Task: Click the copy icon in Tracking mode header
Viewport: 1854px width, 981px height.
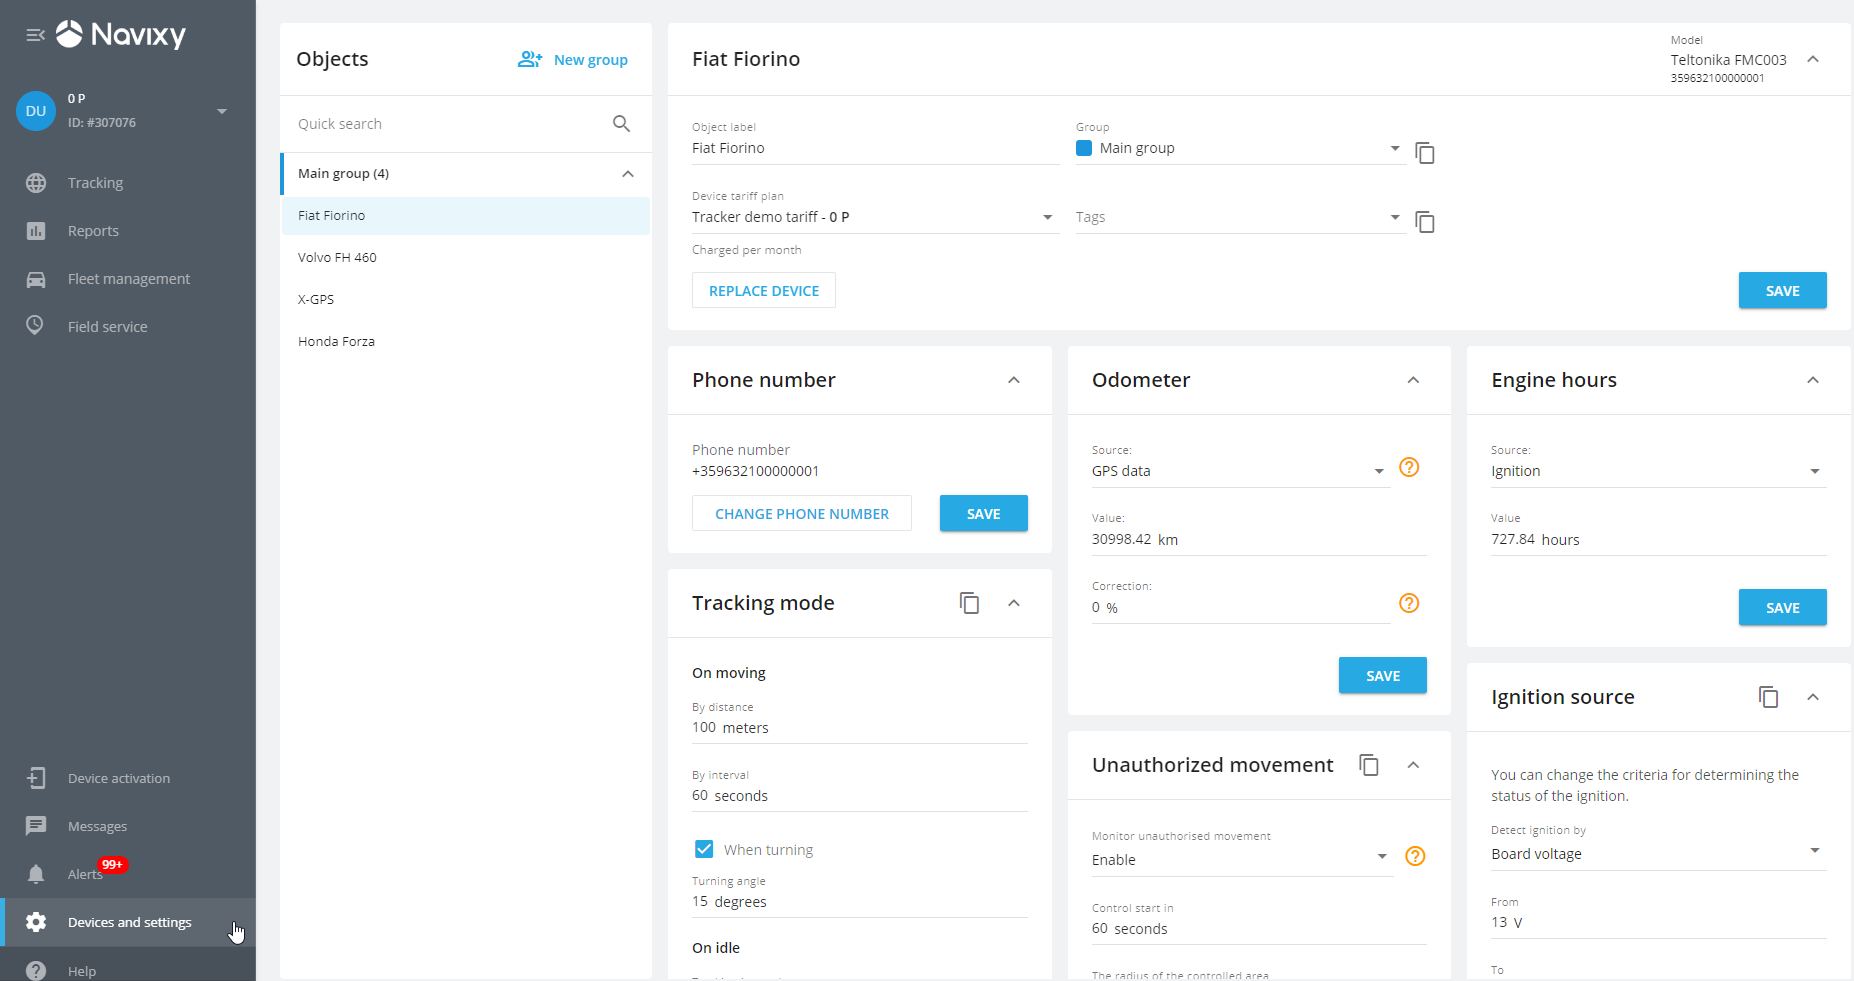Action: (969, 603)
